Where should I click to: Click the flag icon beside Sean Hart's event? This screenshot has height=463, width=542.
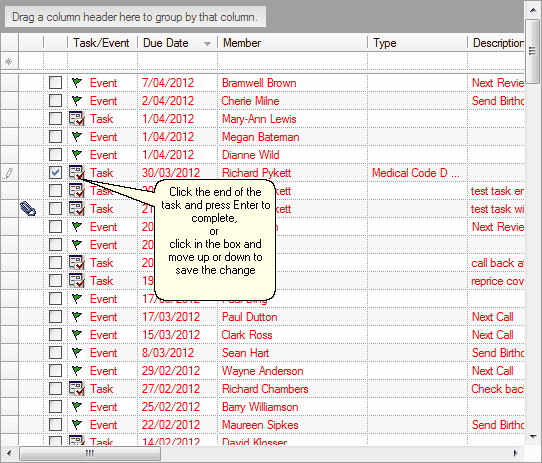(x=77, y=352)
